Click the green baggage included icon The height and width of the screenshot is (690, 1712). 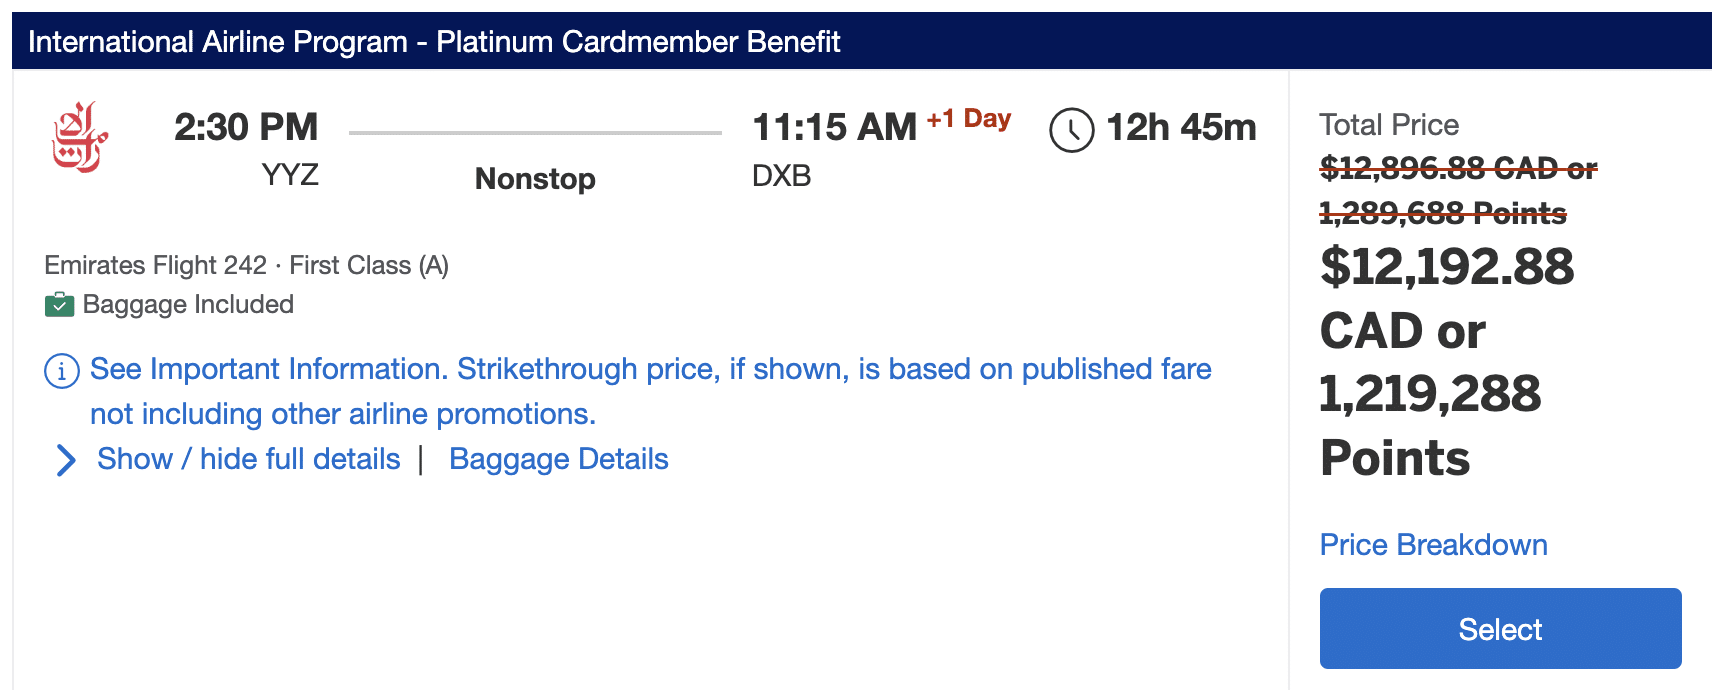tap(59, 304)
